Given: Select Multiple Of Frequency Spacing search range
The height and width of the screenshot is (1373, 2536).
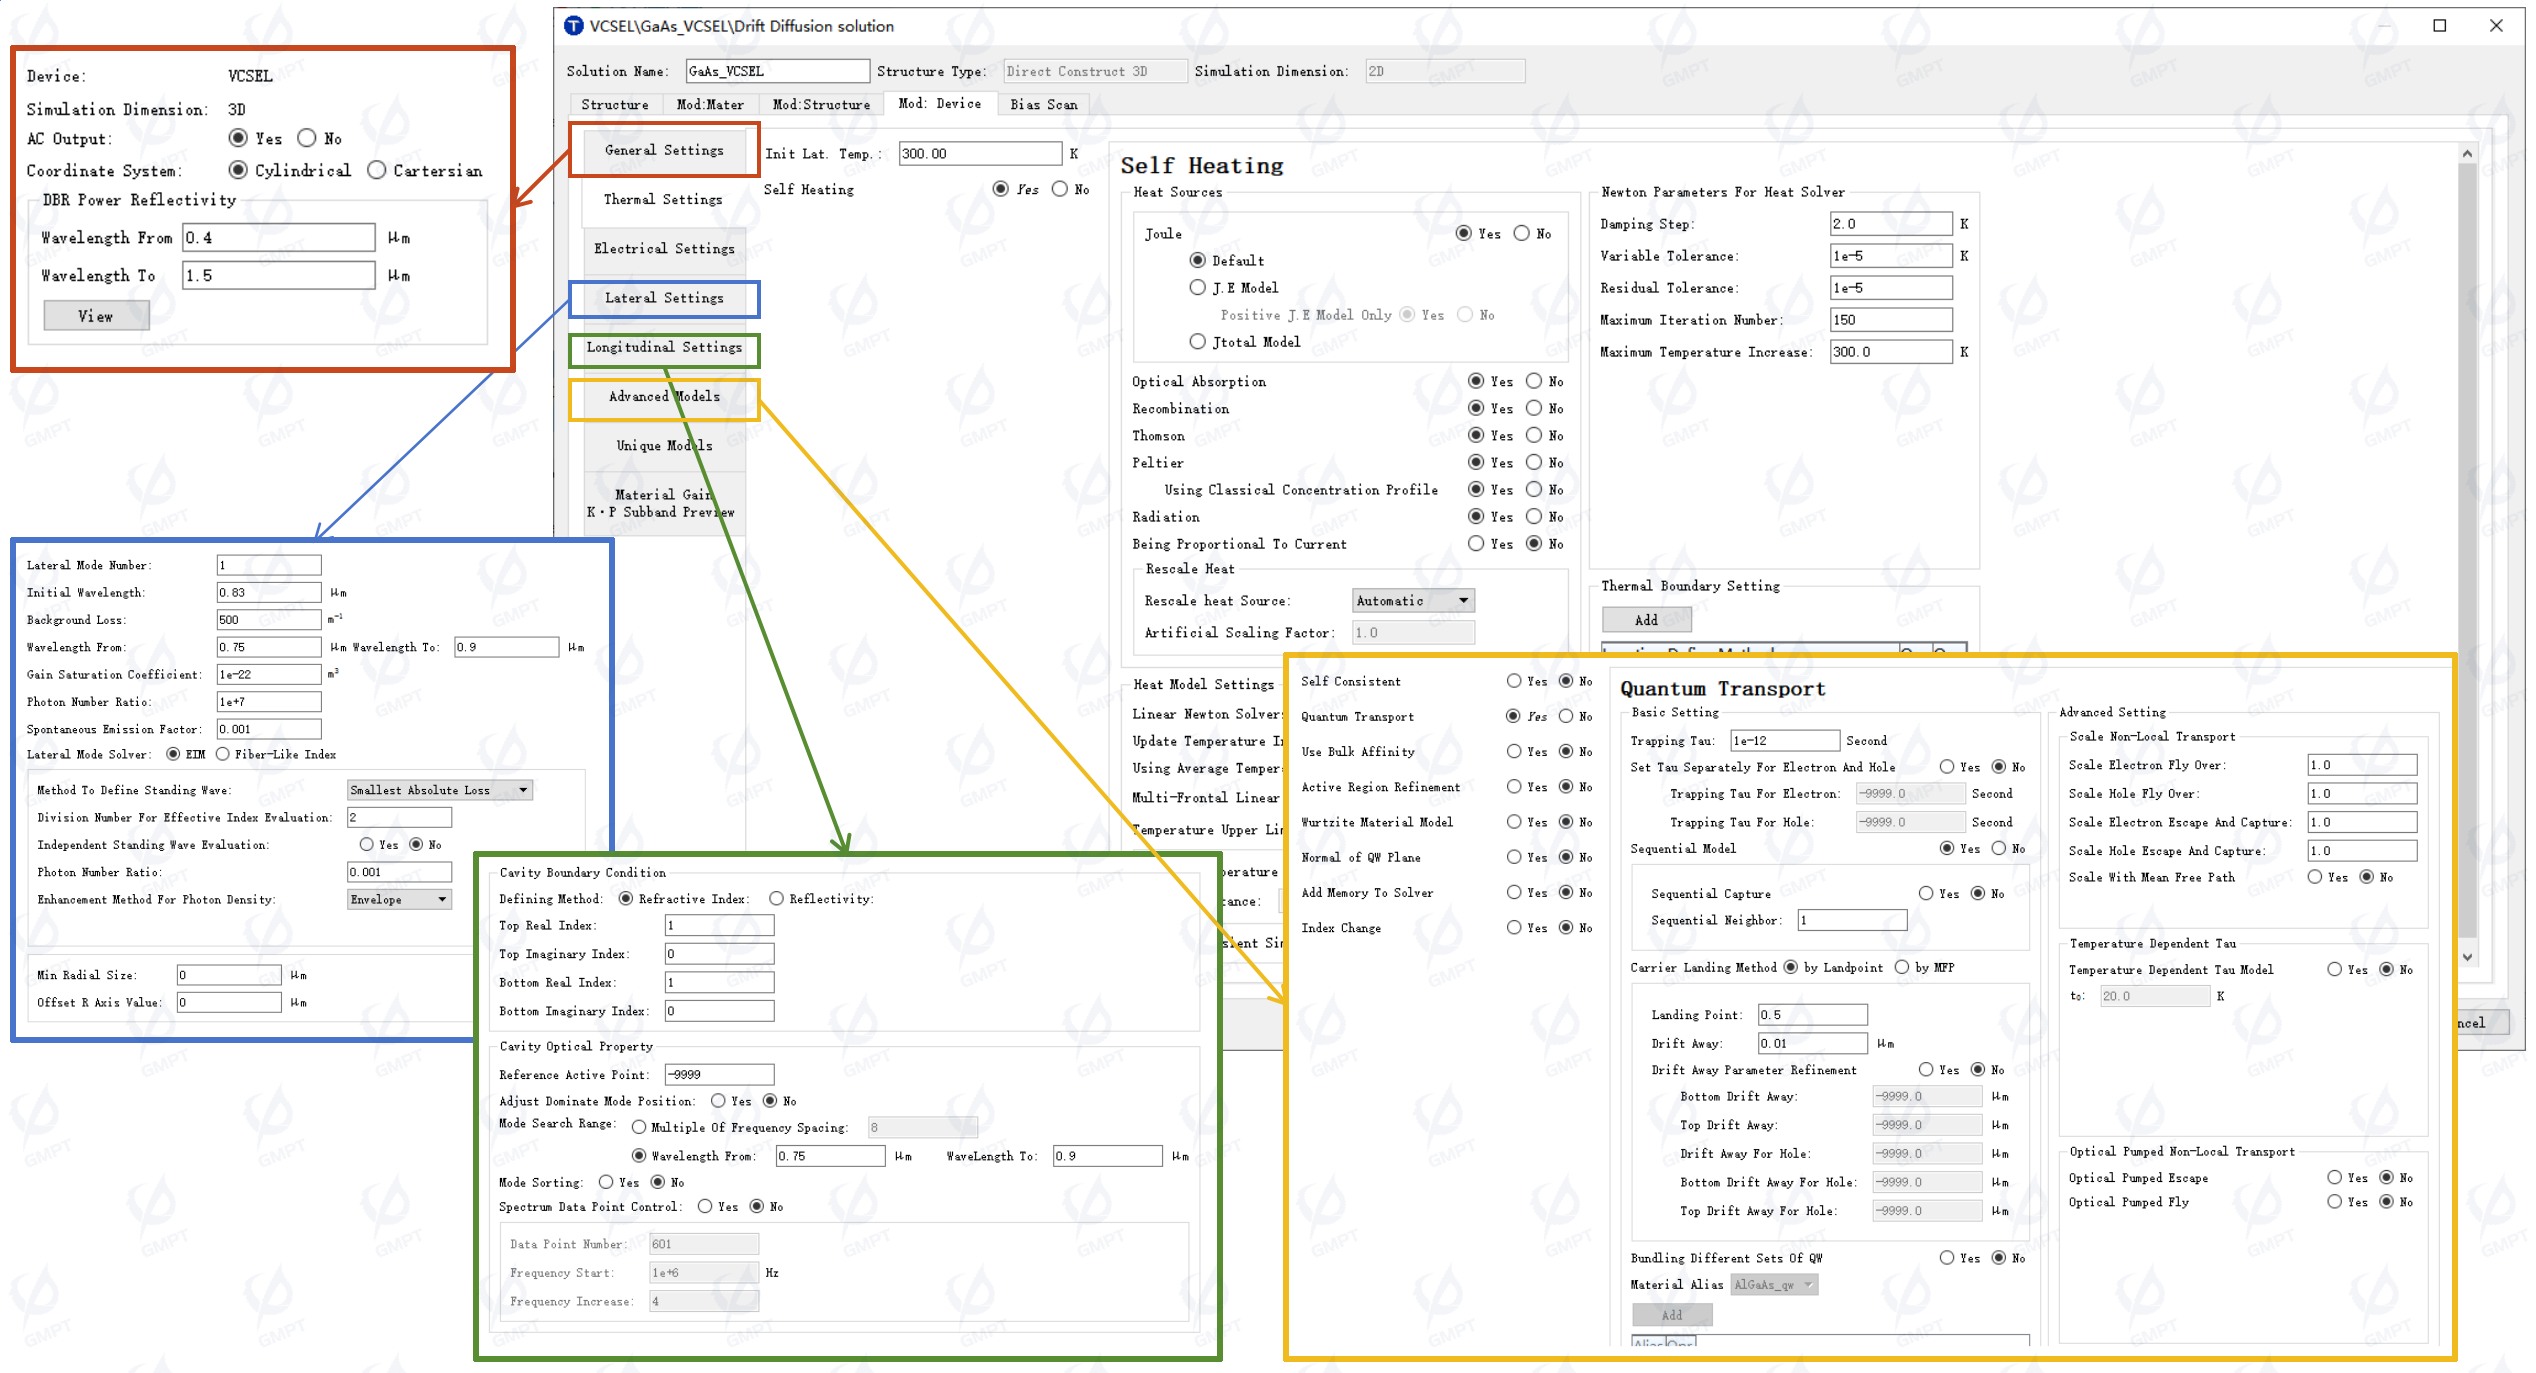Looking at the screenshot, I should click(x=638, y=1127).
